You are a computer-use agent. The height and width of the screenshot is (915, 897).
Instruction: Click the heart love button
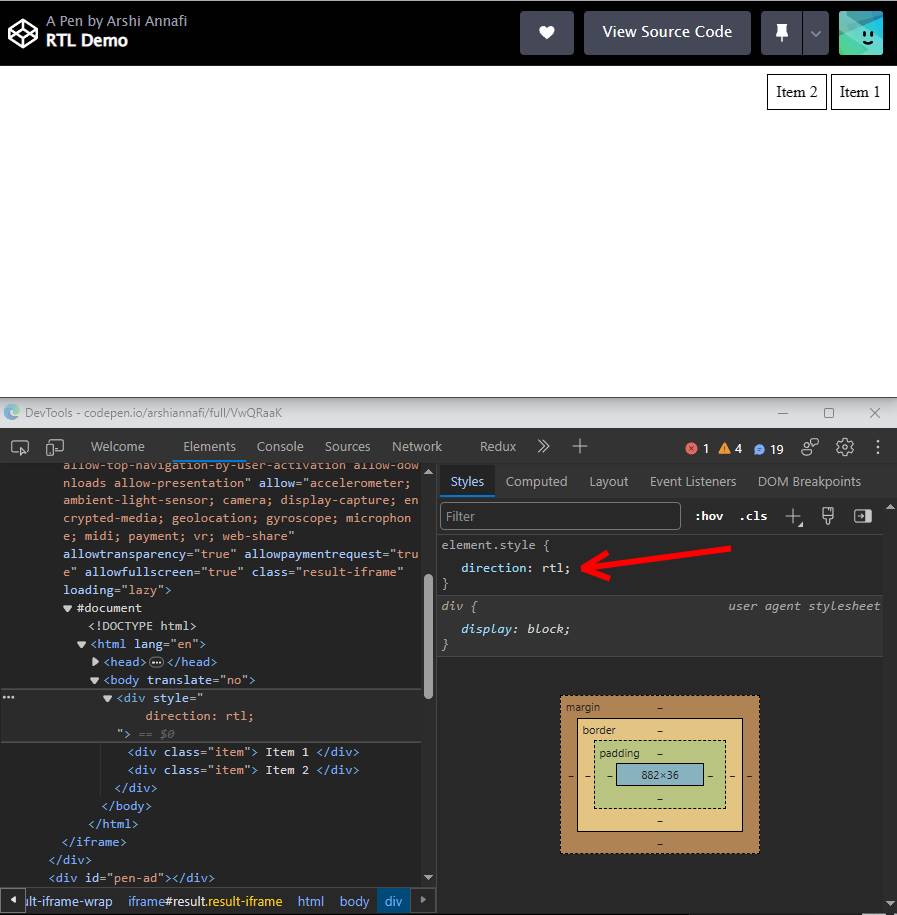[547, 33]
